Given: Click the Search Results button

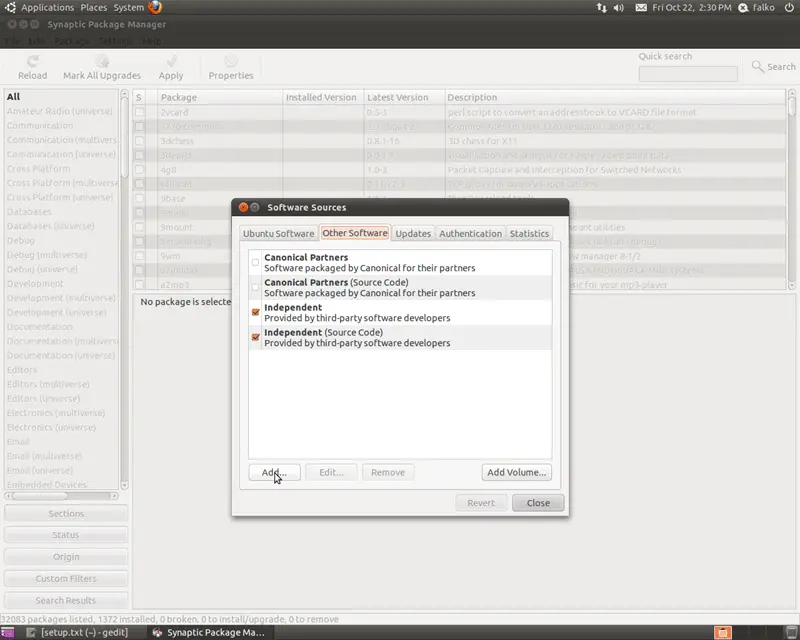Looking at the screenshot, I should (x=66, y=601).
